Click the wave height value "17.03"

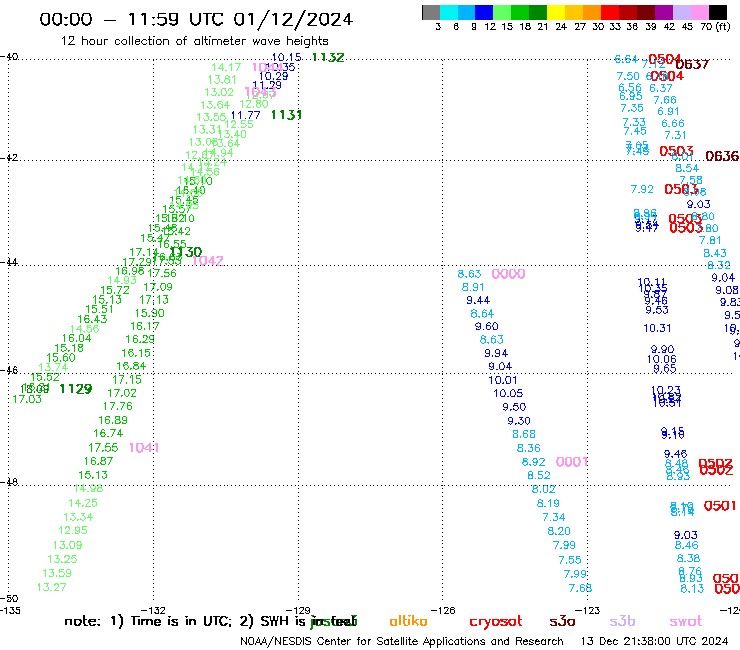pyautogui.click(x=27, y=399)
